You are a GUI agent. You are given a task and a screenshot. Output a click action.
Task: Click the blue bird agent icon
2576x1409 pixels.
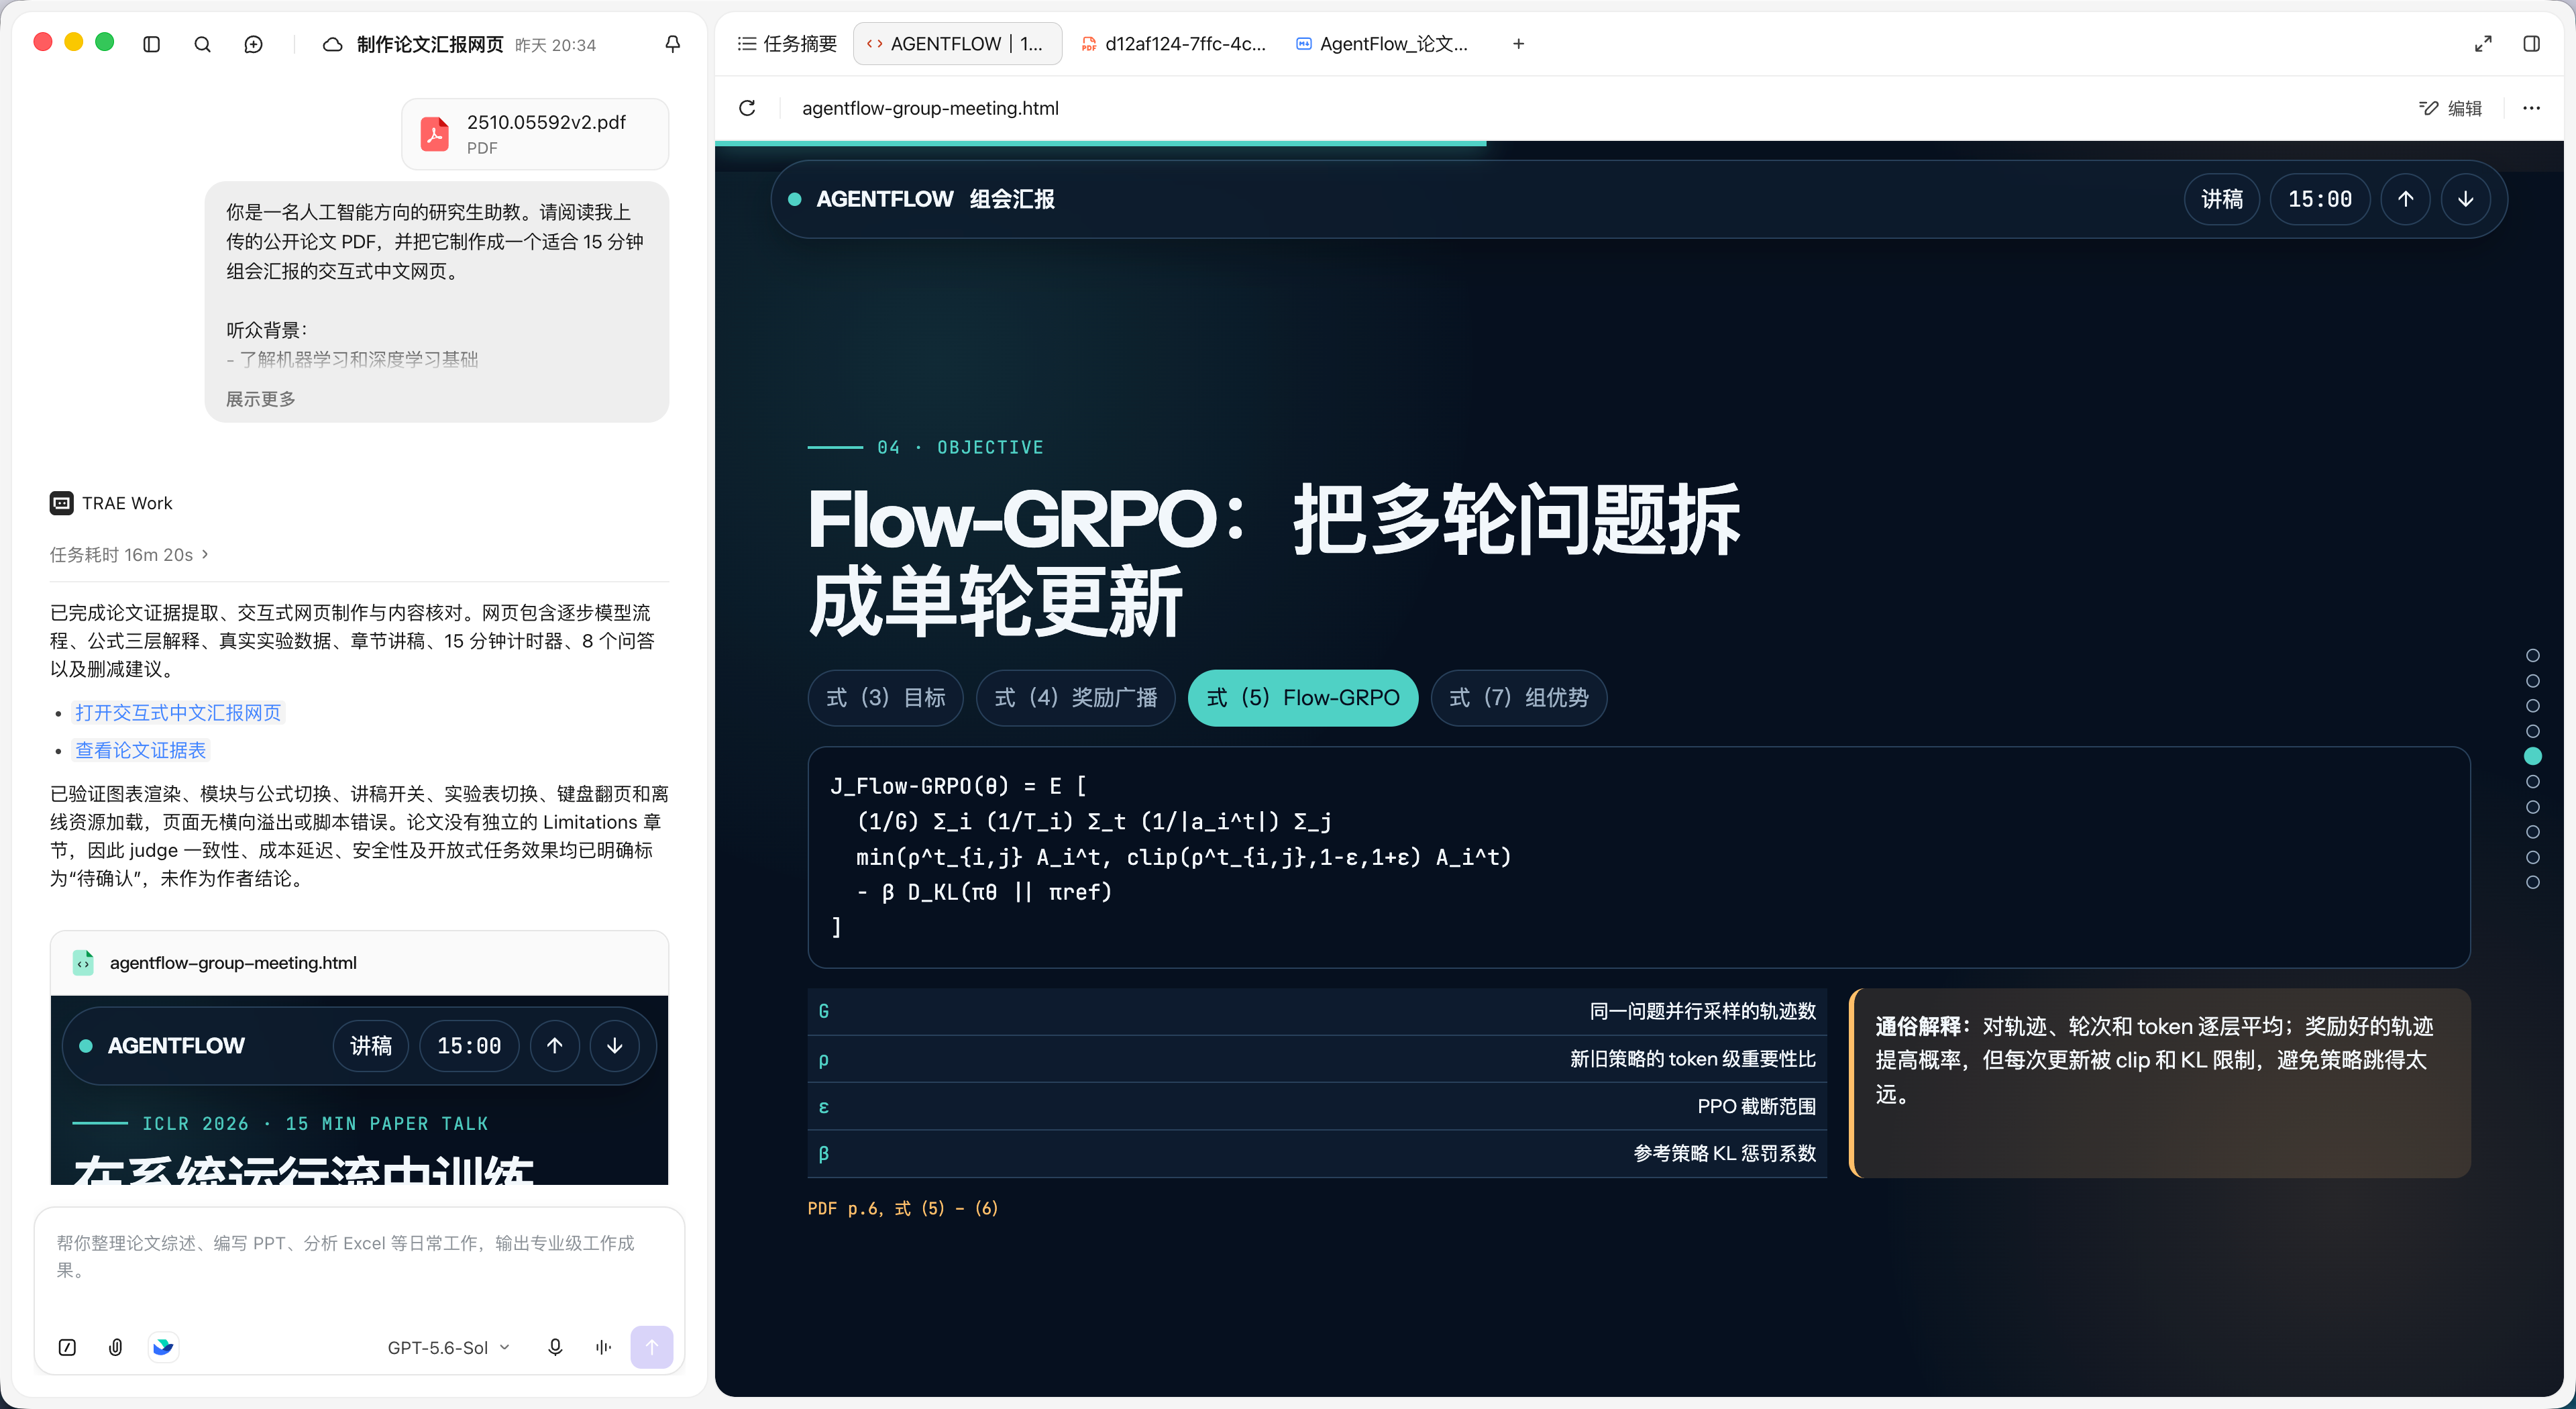pos(163,1347)
